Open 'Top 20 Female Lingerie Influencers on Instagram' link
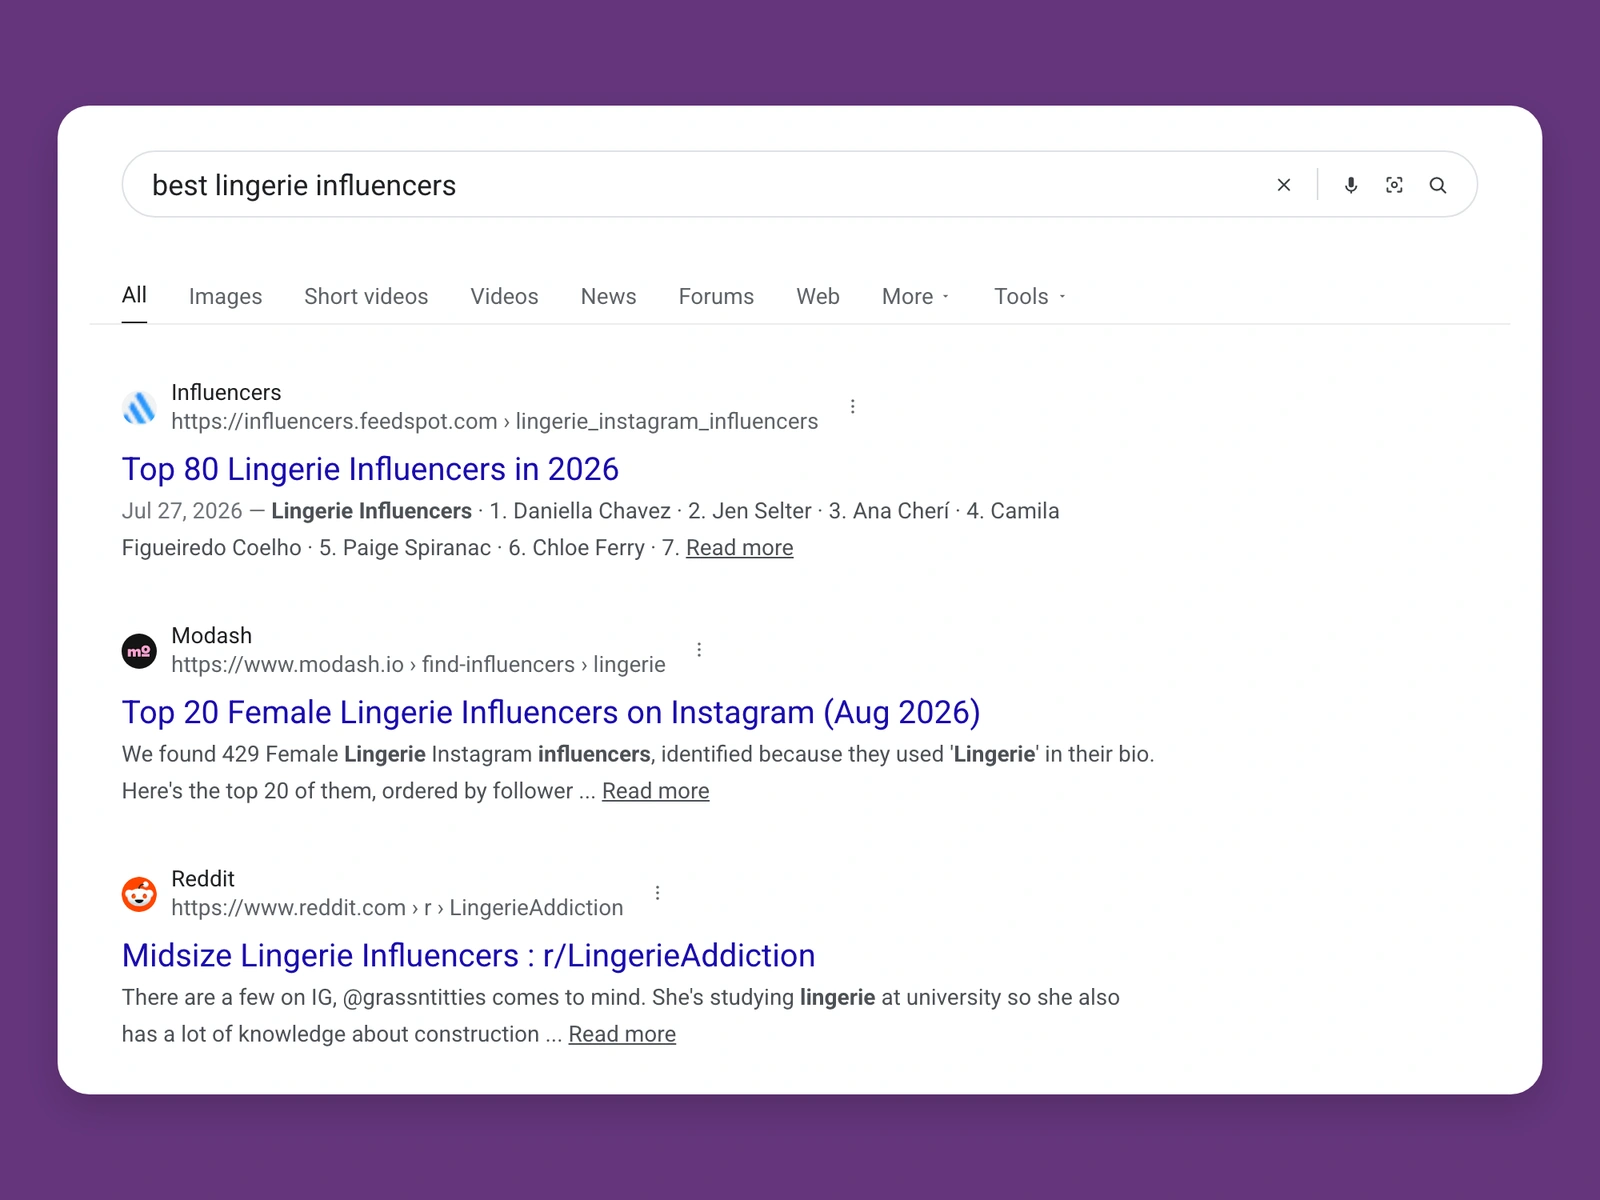 click(551, 712)
